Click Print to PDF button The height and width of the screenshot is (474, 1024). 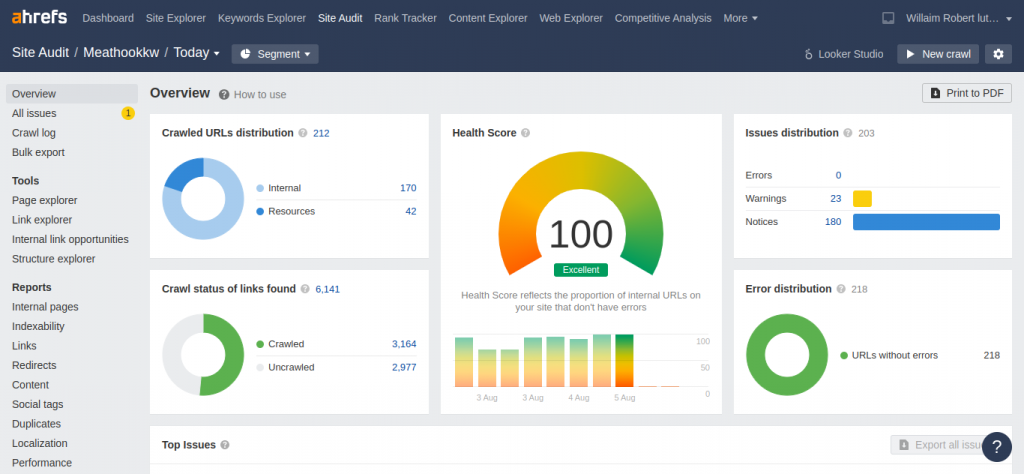click(x=967, y=93)
